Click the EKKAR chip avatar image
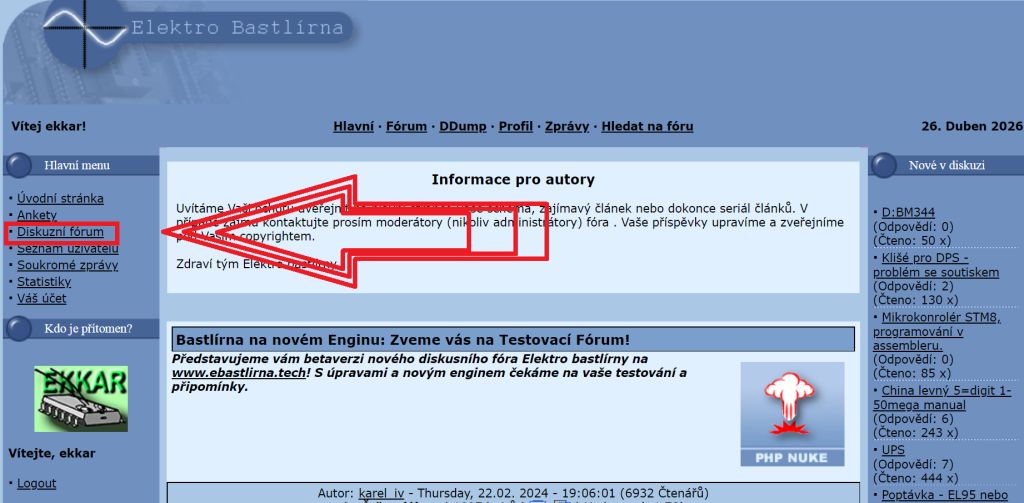The image size is (1024, 503). [x=81, y=398]
